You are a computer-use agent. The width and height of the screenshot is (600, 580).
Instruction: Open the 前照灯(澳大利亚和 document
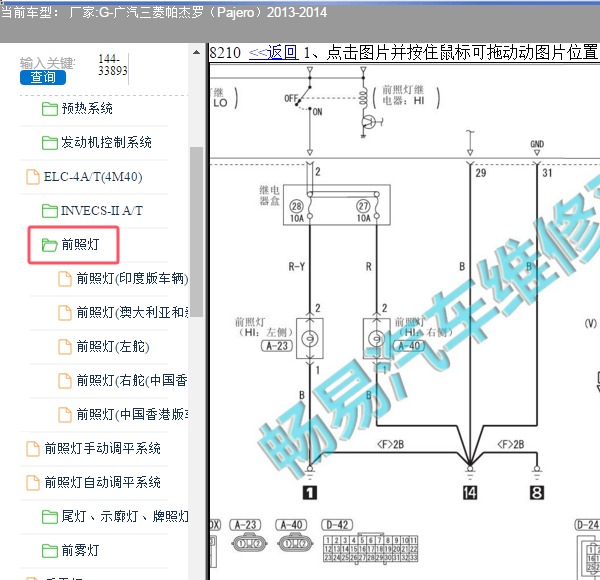[132, 313]
